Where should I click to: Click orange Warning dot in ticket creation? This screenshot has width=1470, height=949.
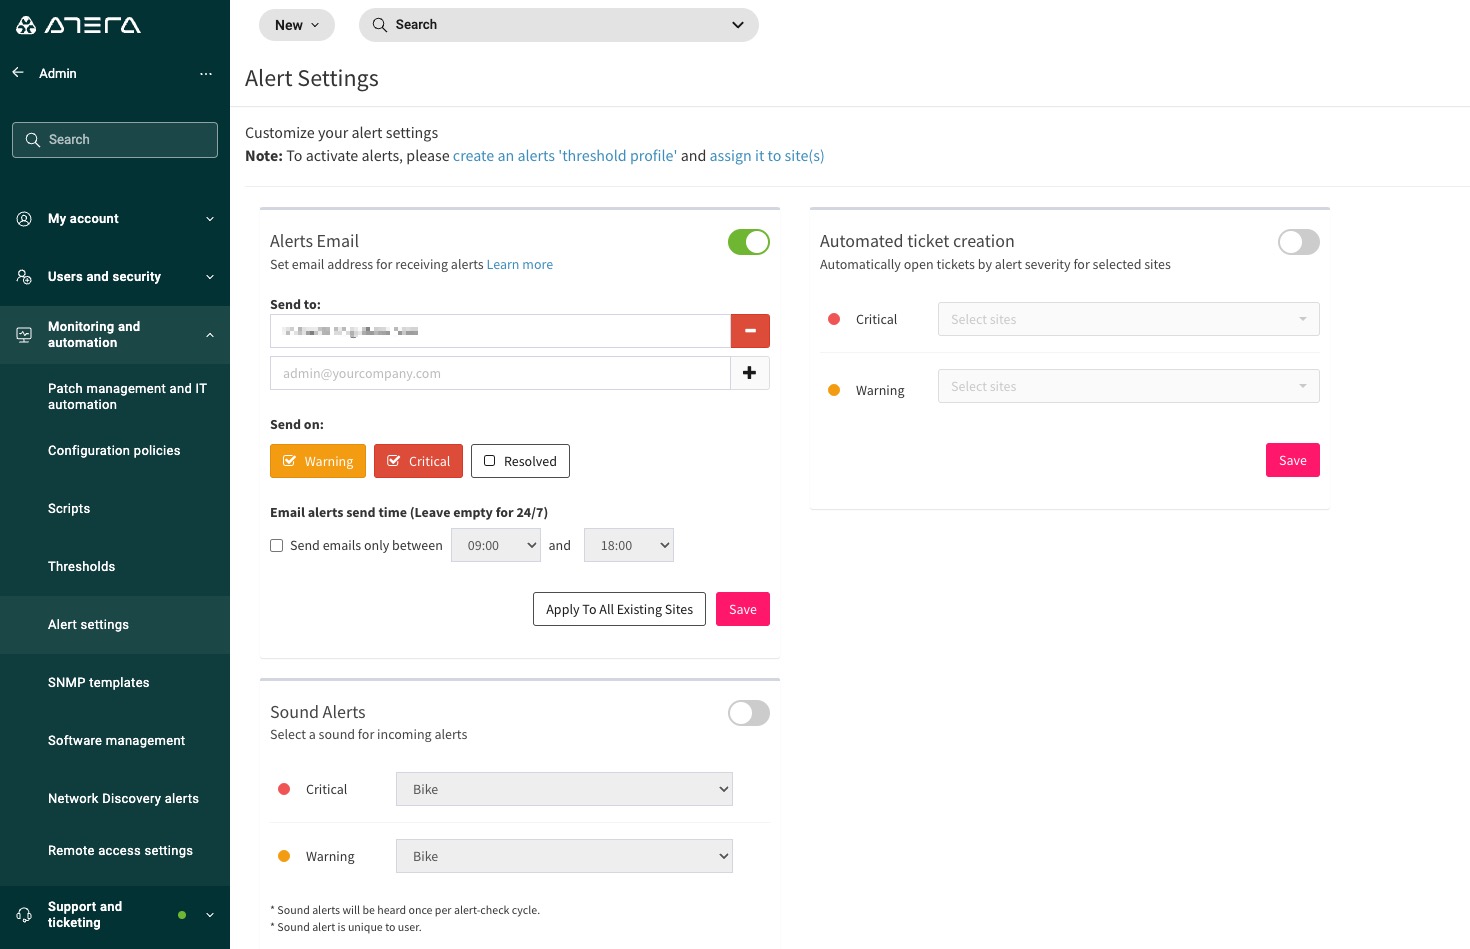tap(834, 390)
